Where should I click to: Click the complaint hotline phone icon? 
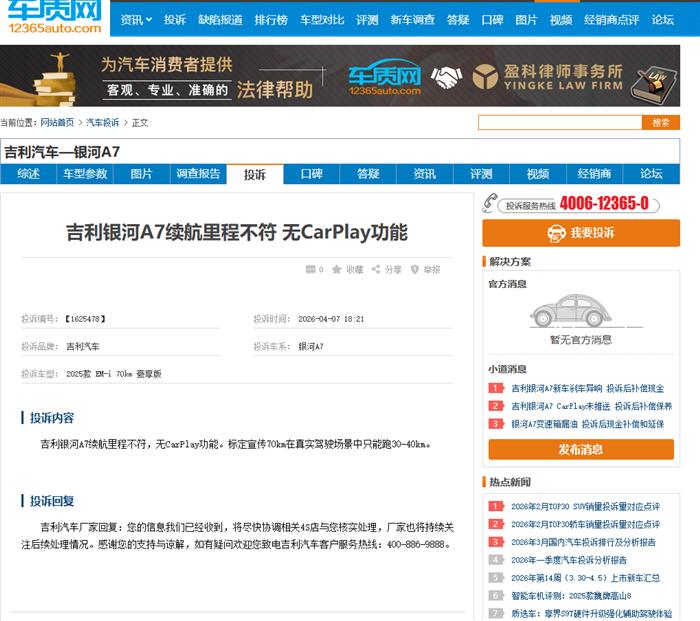click(x=490, y=204)
